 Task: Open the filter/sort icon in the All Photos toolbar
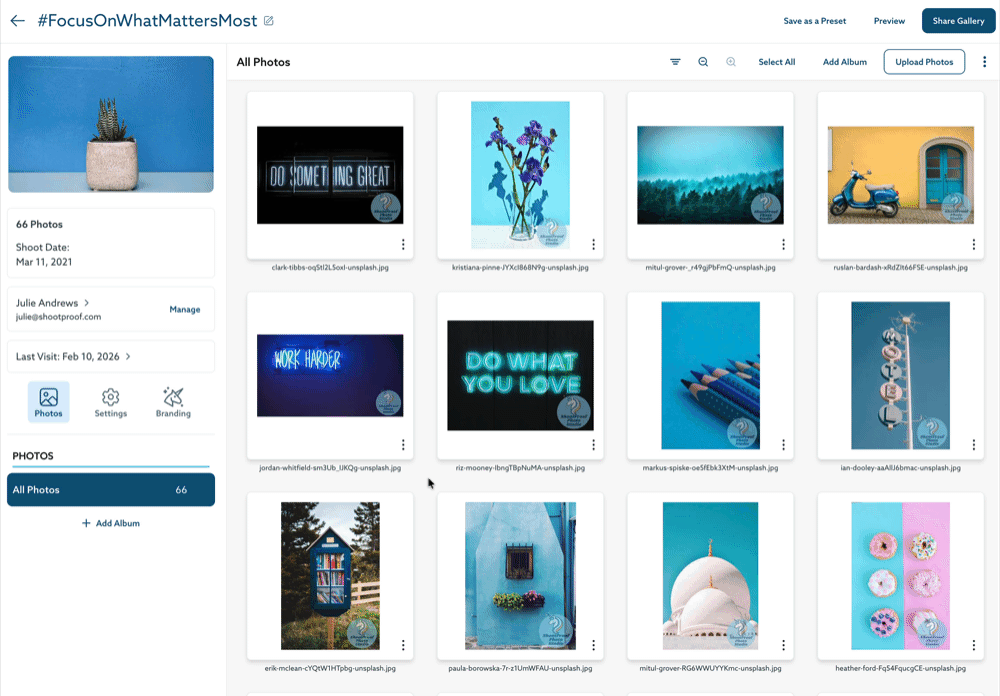675,62
